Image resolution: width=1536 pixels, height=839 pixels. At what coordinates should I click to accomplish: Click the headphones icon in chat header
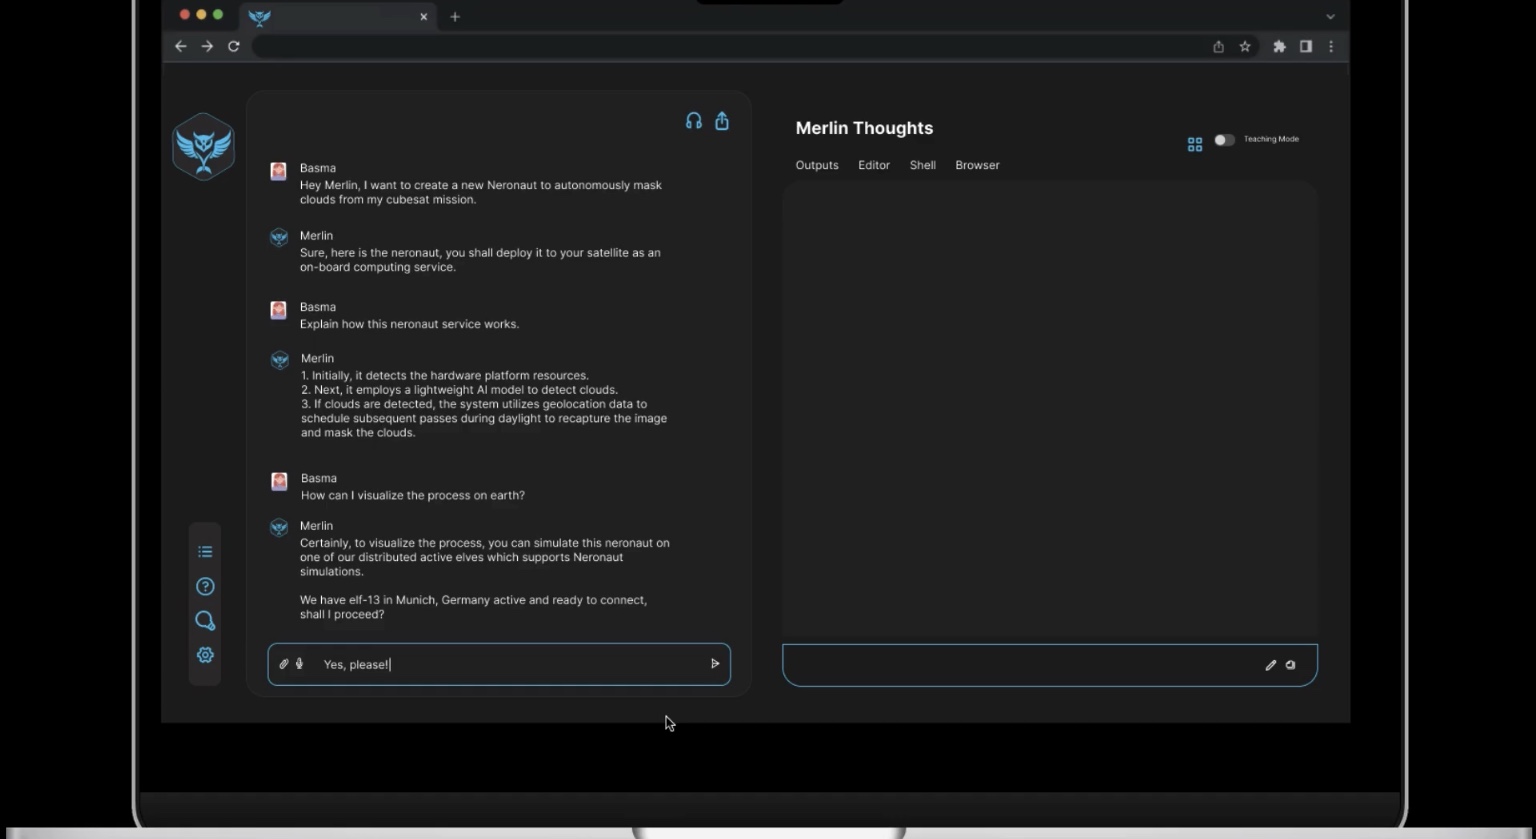pyautogui.click(x=693, y=121)
